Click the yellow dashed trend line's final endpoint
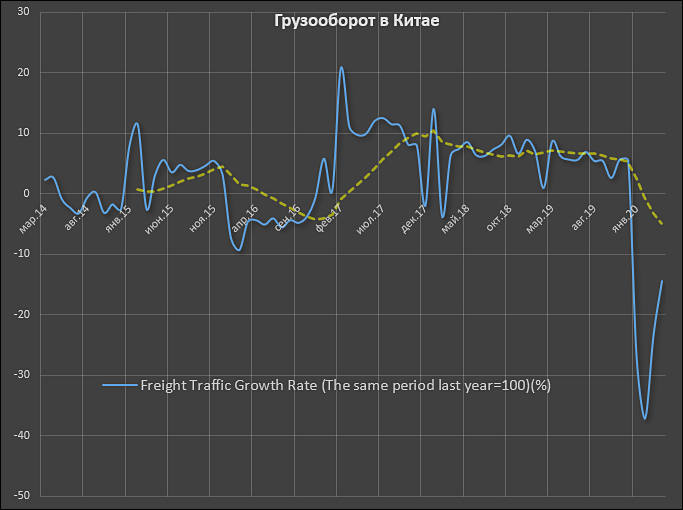The height and width of the screenshot is (510, 683). click(662, 224)
